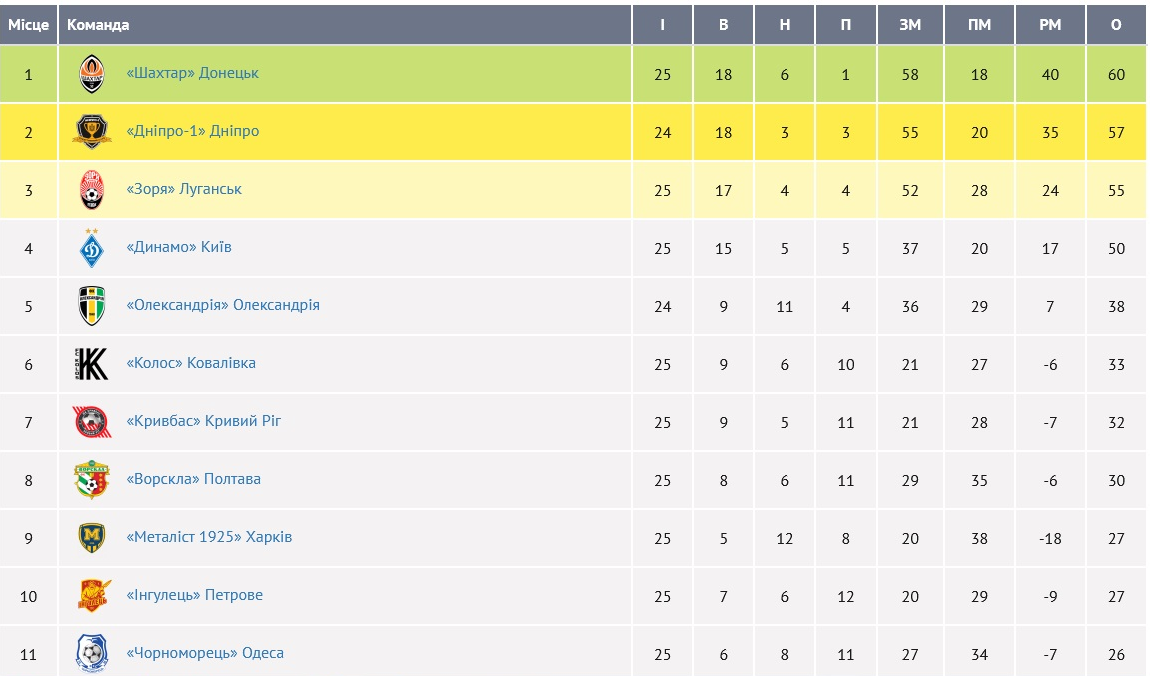Click the Kryvbas Kryvyi Rih logo
The width and height of the screenshot is (1150, 676).
pyautogui.click(x=92, y=422)
